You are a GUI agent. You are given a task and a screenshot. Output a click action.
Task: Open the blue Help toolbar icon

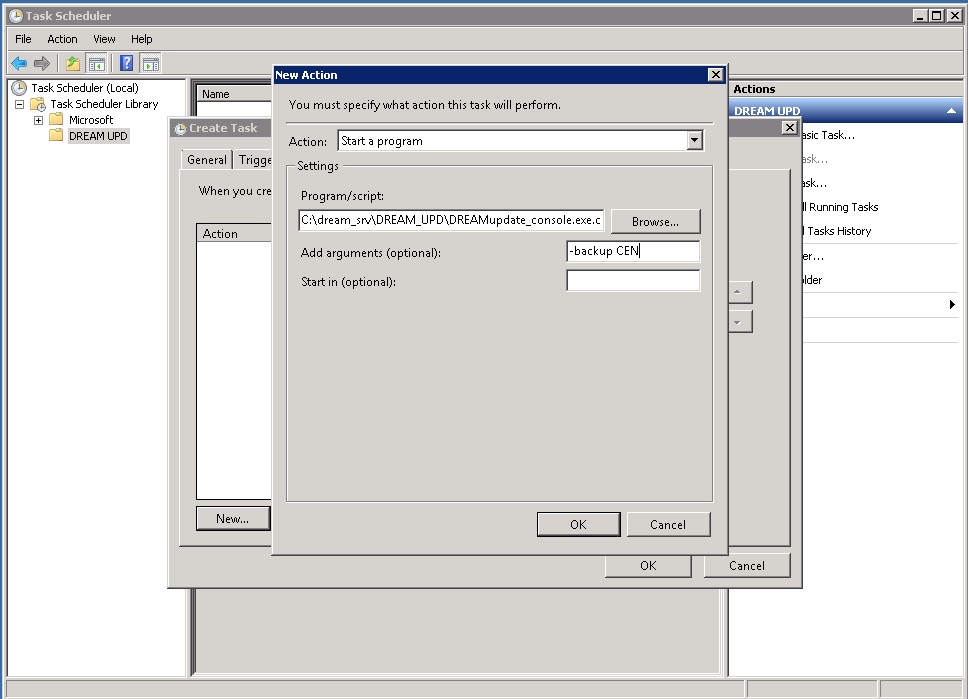click(x=127, y=63)
